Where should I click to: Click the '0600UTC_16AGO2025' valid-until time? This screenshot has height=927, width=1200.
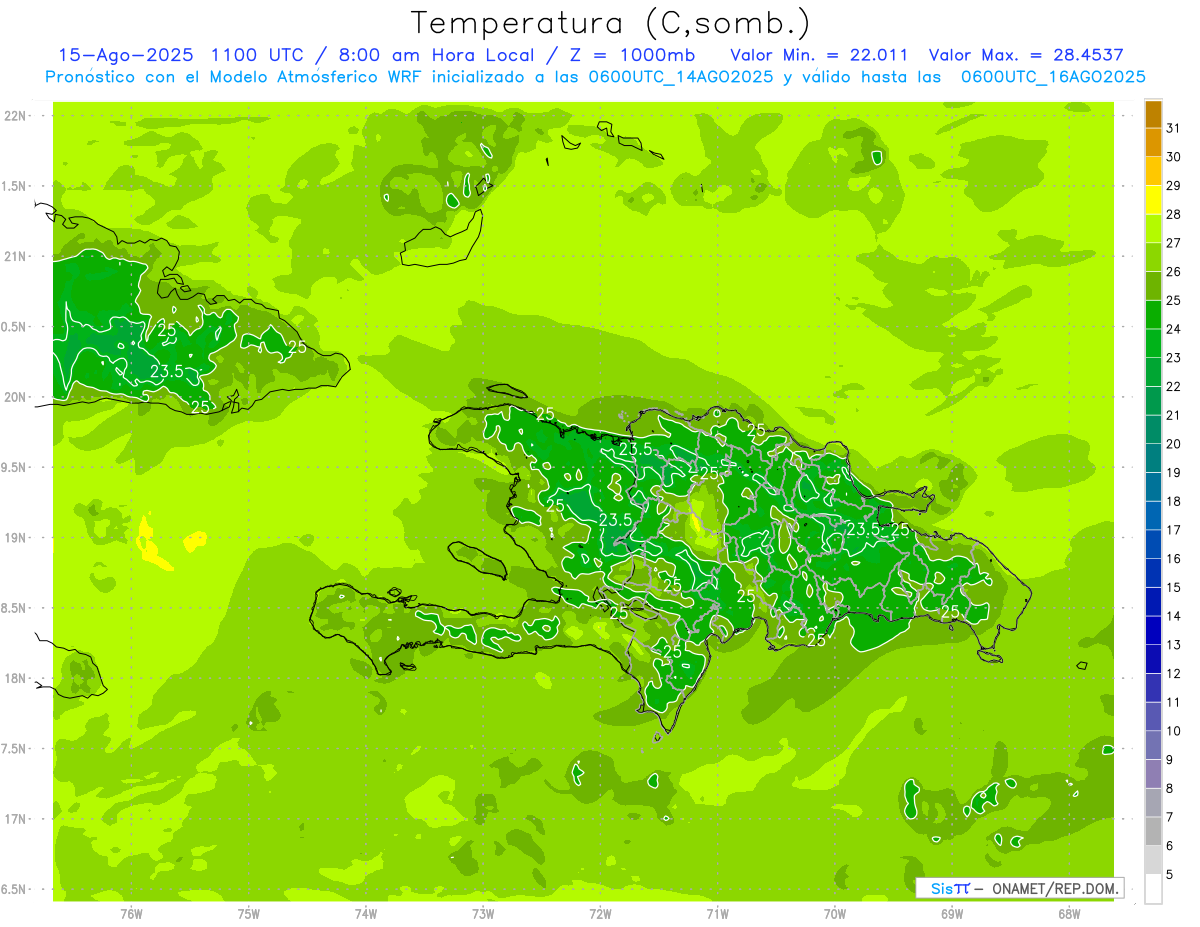pos(1052,77)
